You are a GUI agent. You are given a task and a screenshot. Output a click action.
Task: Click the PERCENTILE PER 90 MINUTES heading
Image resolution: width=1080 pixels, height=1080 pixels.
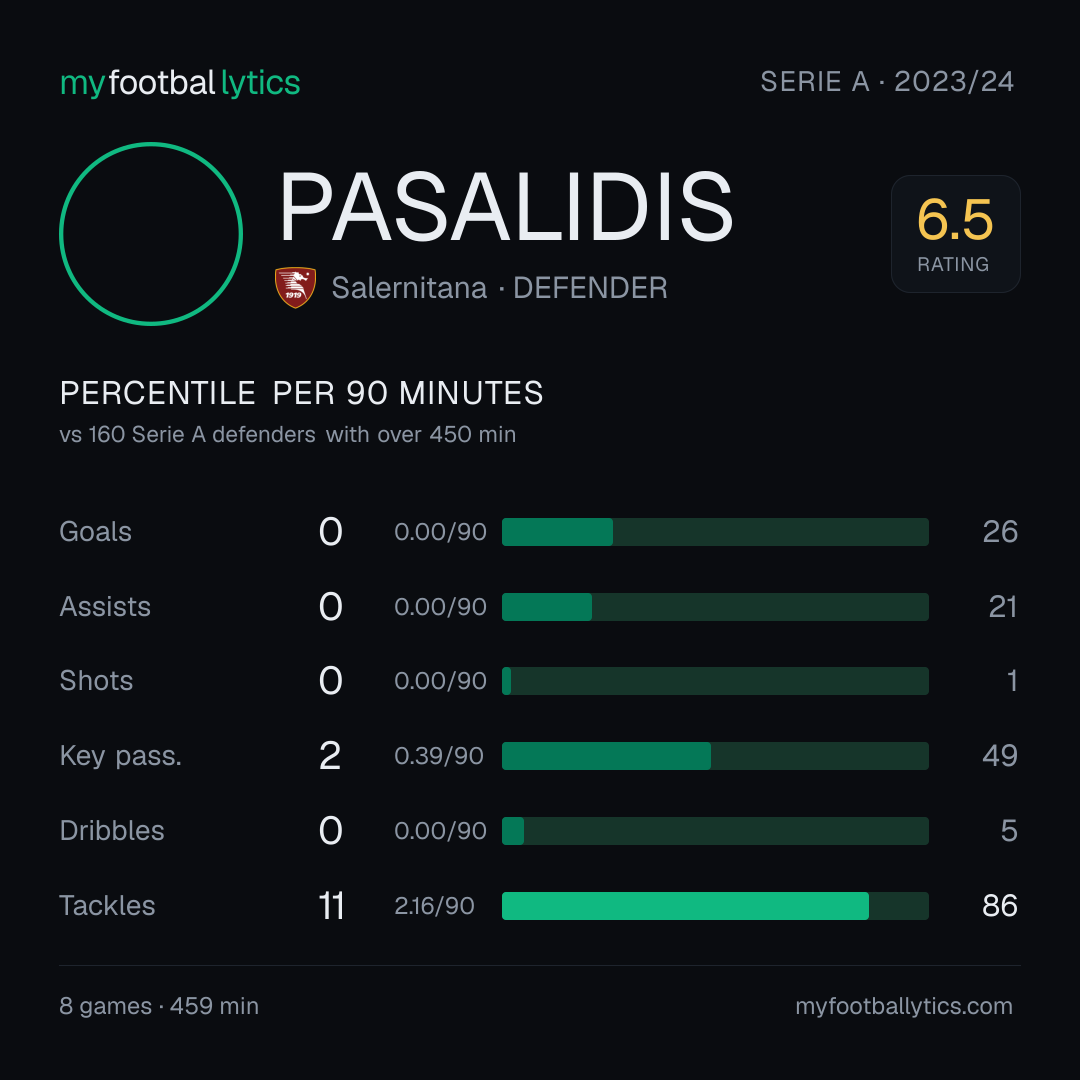(302, 393)
